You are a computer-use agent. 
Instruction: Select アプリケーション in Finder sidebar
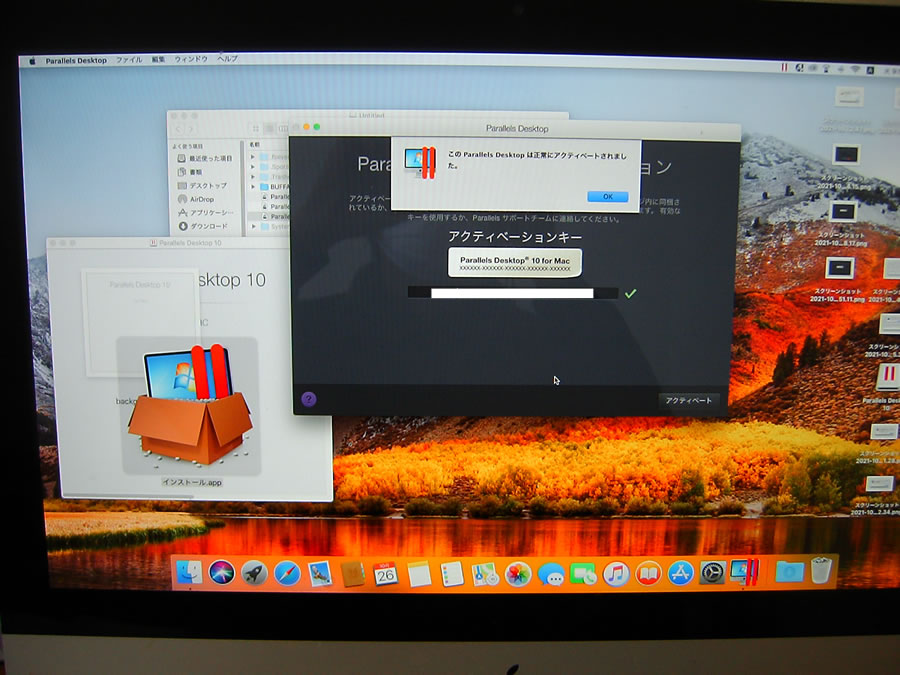(x=205, y=212)
